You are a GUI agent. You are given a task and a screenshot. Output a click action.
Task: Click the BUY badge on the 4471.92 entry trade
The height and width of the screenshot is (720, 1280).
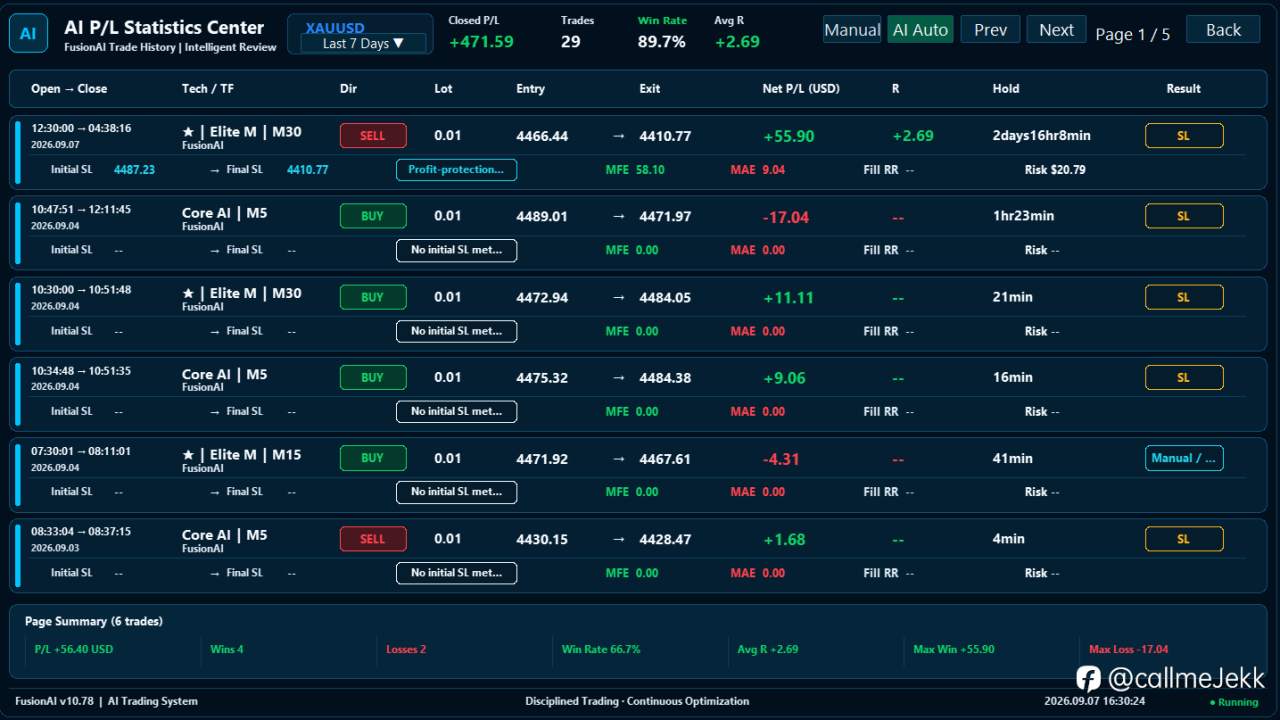tap(373, 458)
